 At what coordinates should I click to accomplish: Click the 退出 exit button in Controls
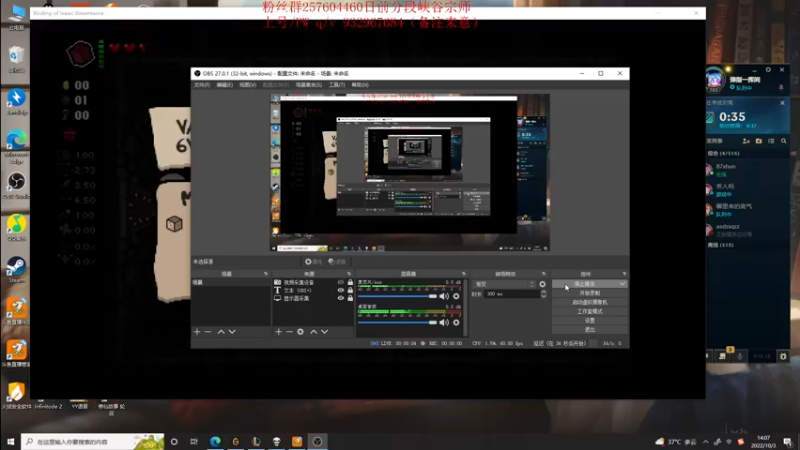tap(590, 330)
